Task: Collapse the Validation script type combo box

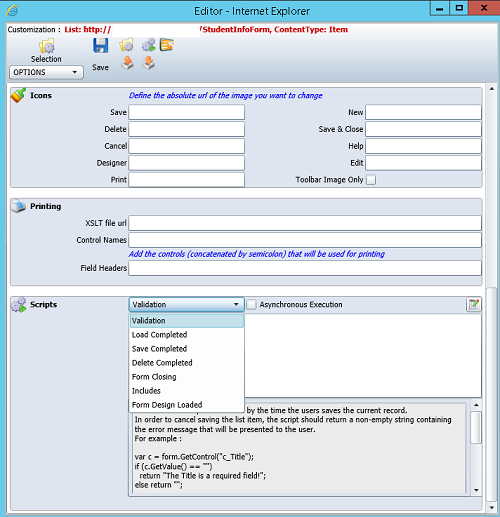Action: (x=187, y=304)
